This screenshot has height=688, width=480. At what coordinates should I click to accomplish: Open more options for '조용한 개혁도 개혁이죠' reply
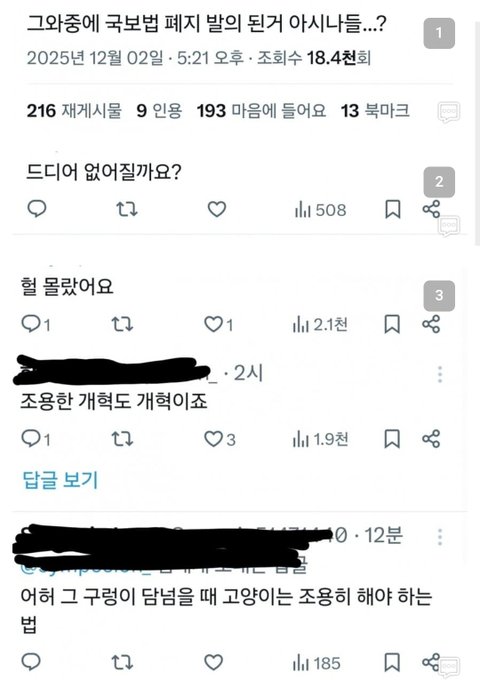[440, 374]
